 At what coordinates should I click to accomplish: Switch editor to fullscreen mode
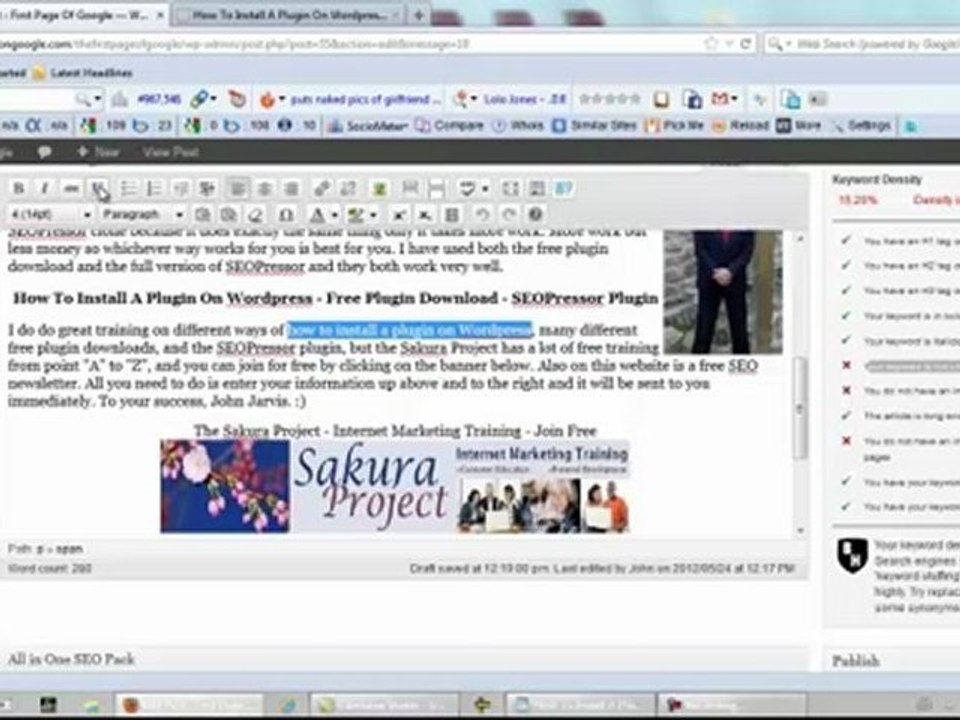pyautogui.click(x=510, y=189)
